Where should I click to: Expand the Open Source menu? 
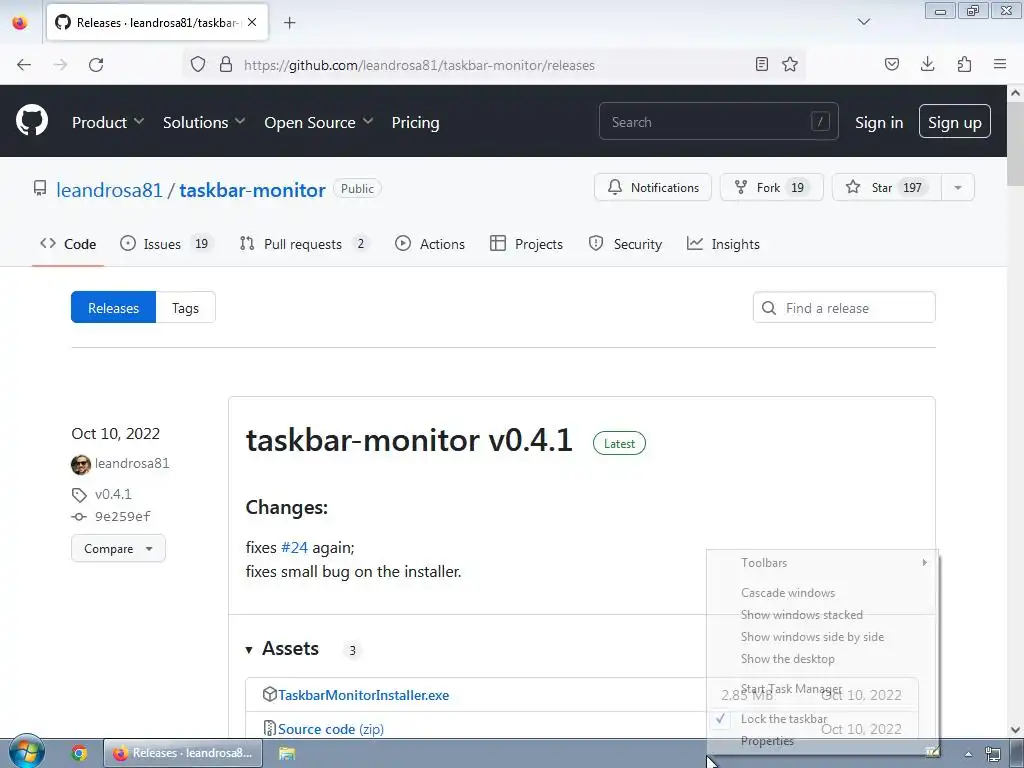tap(319, 122)
